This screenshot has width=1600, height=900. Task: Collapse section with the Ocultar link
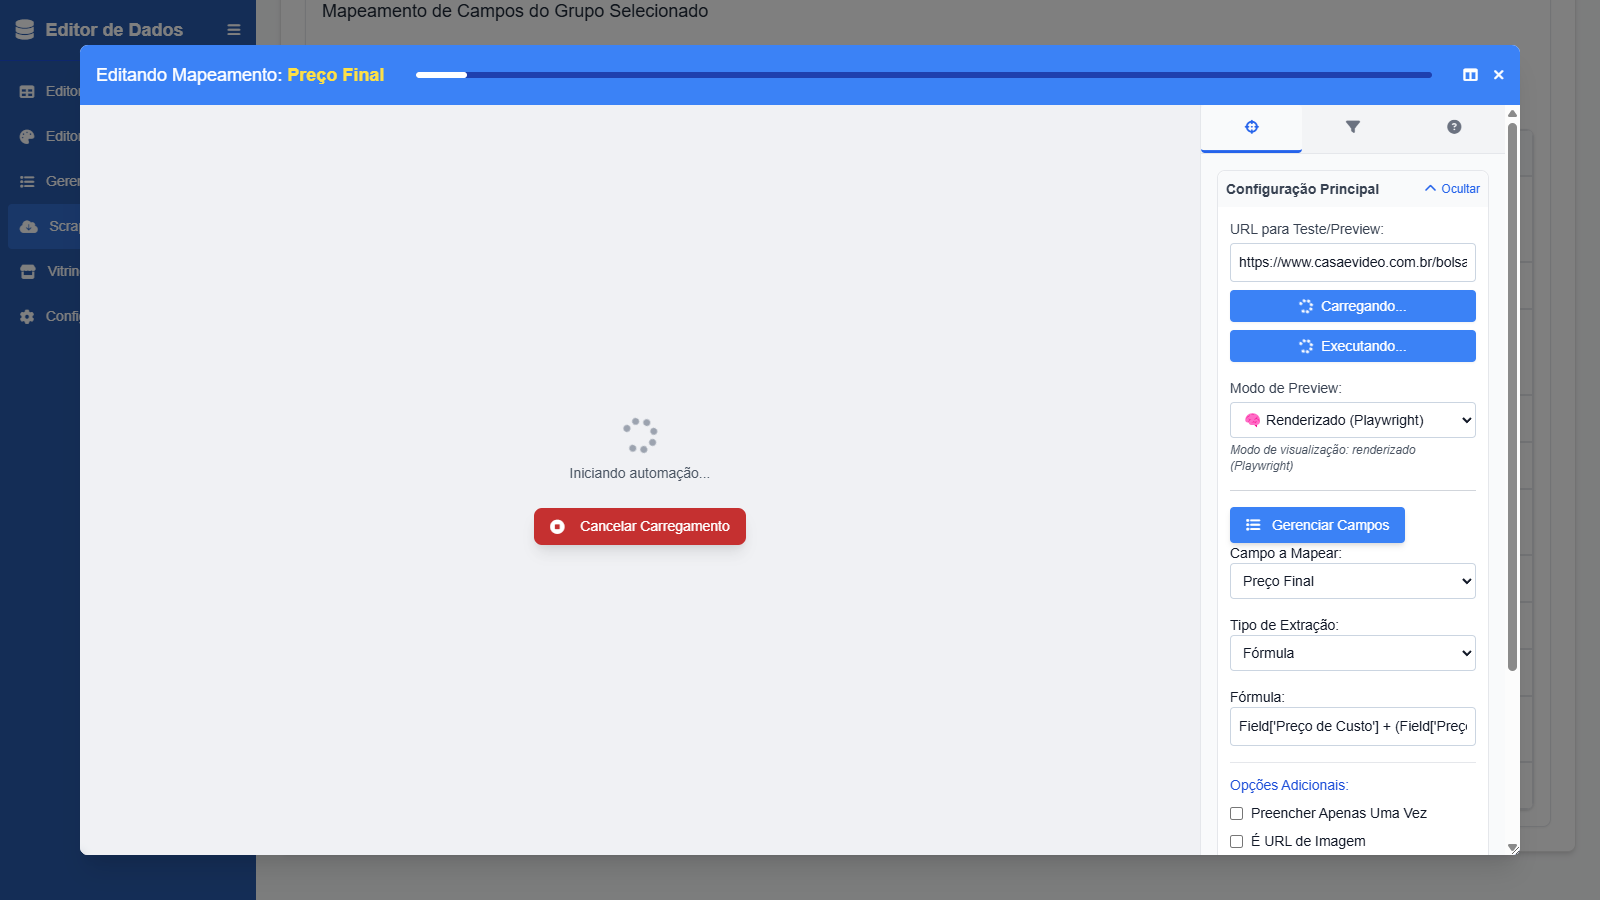pos(1452,189)
